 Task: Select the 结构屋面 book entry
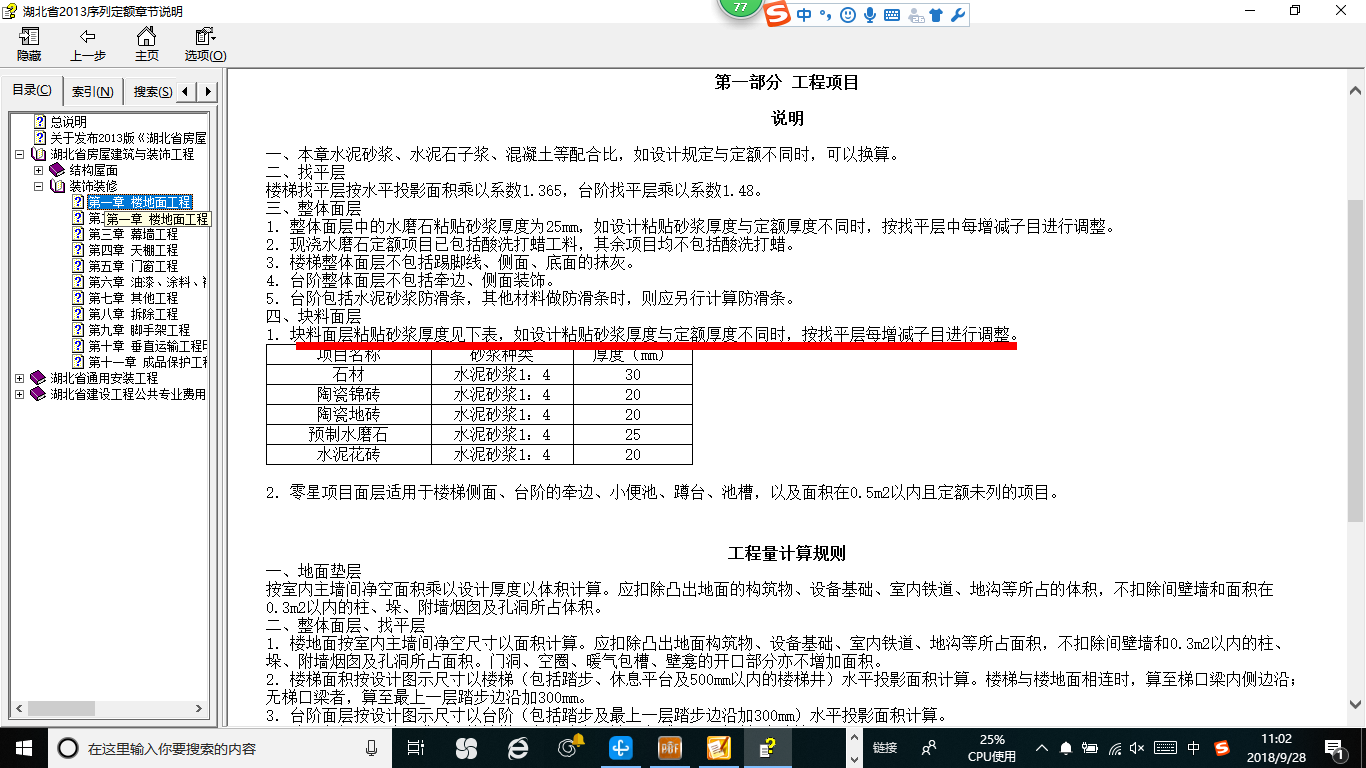tap(93, 170)
